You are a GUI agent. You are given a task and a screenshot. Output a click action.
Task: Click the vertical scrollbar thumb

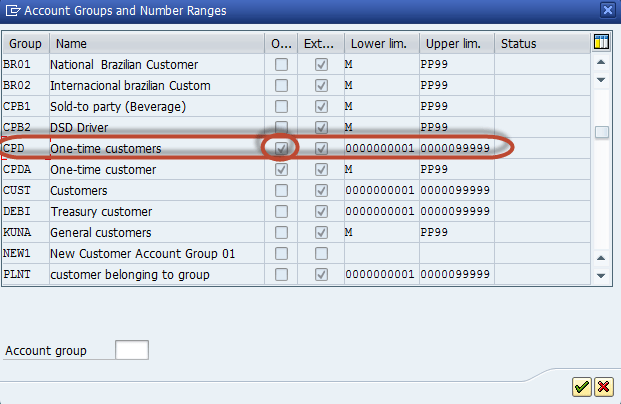601,133
